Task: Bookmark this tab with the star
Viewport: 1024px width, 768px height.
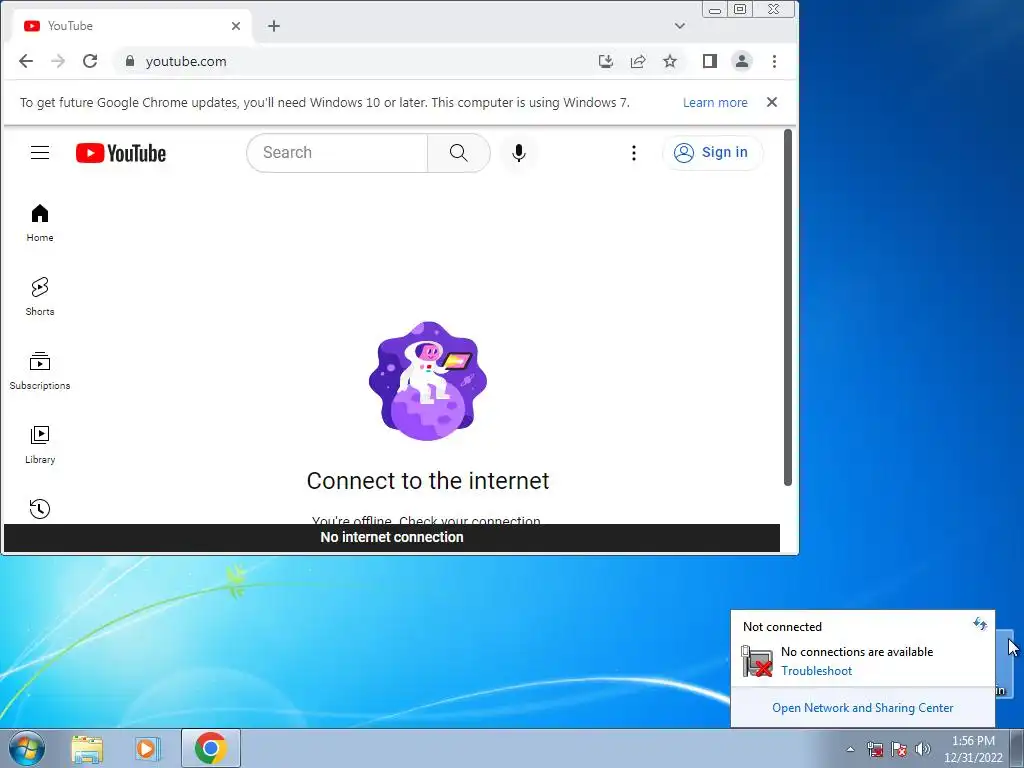Action: pos(670,61)
